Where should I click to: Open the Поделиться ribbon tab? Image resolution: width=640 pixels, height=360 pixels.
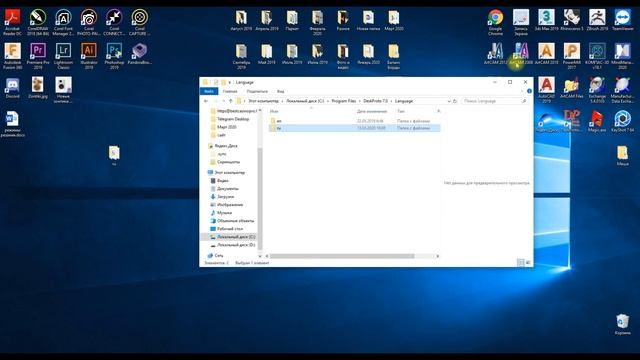pyautogui.click(x=257, y=91)
